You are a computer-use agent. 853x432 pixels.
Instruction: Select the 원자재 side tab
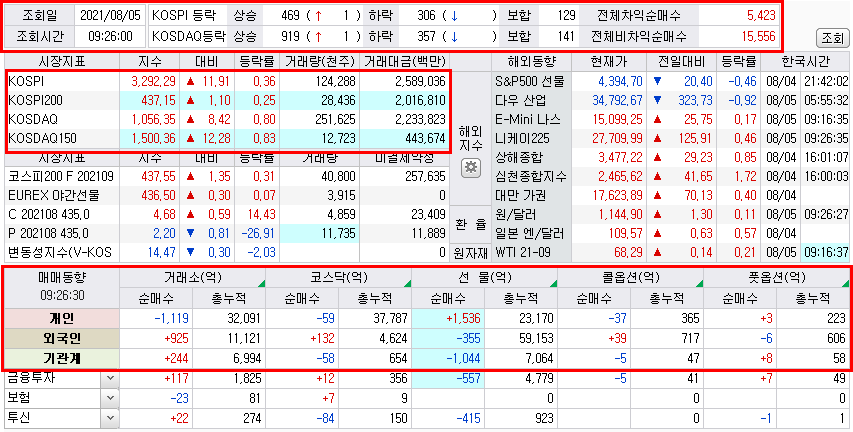471,253
